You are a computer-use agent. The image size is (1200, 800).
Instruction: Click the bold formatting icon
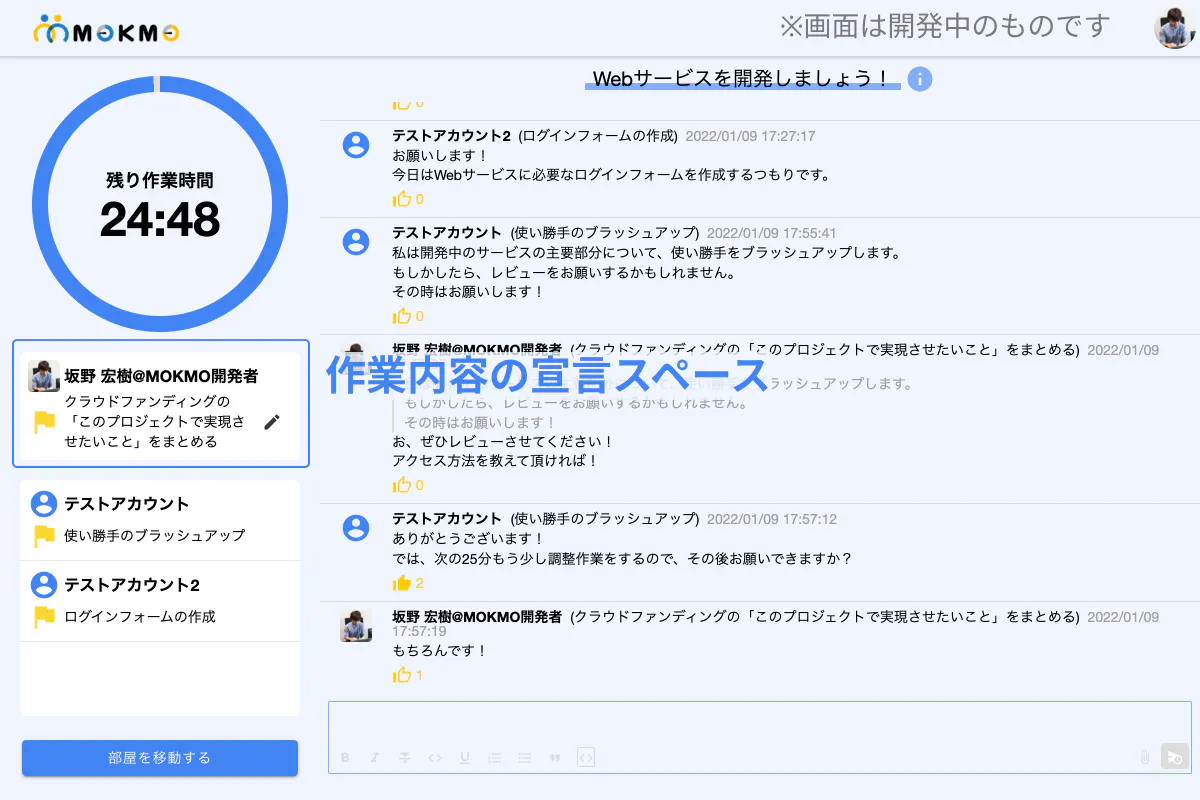click(345, 758)
